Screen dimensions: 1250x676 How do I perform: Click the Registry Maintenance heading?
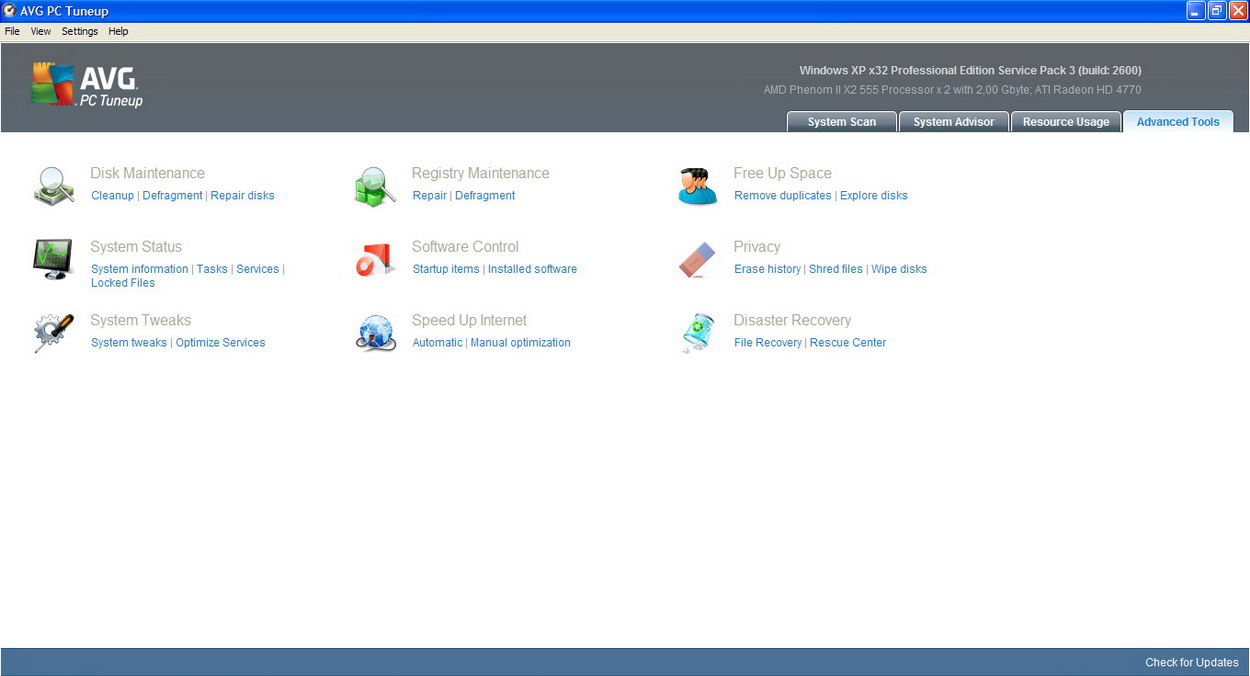click(481, 173)
